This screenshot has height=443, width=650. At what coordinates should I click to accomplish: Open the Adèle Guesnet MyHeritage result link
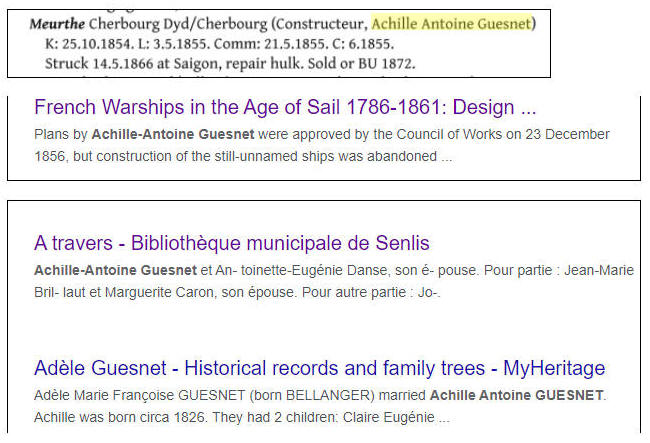pos(319,368)
